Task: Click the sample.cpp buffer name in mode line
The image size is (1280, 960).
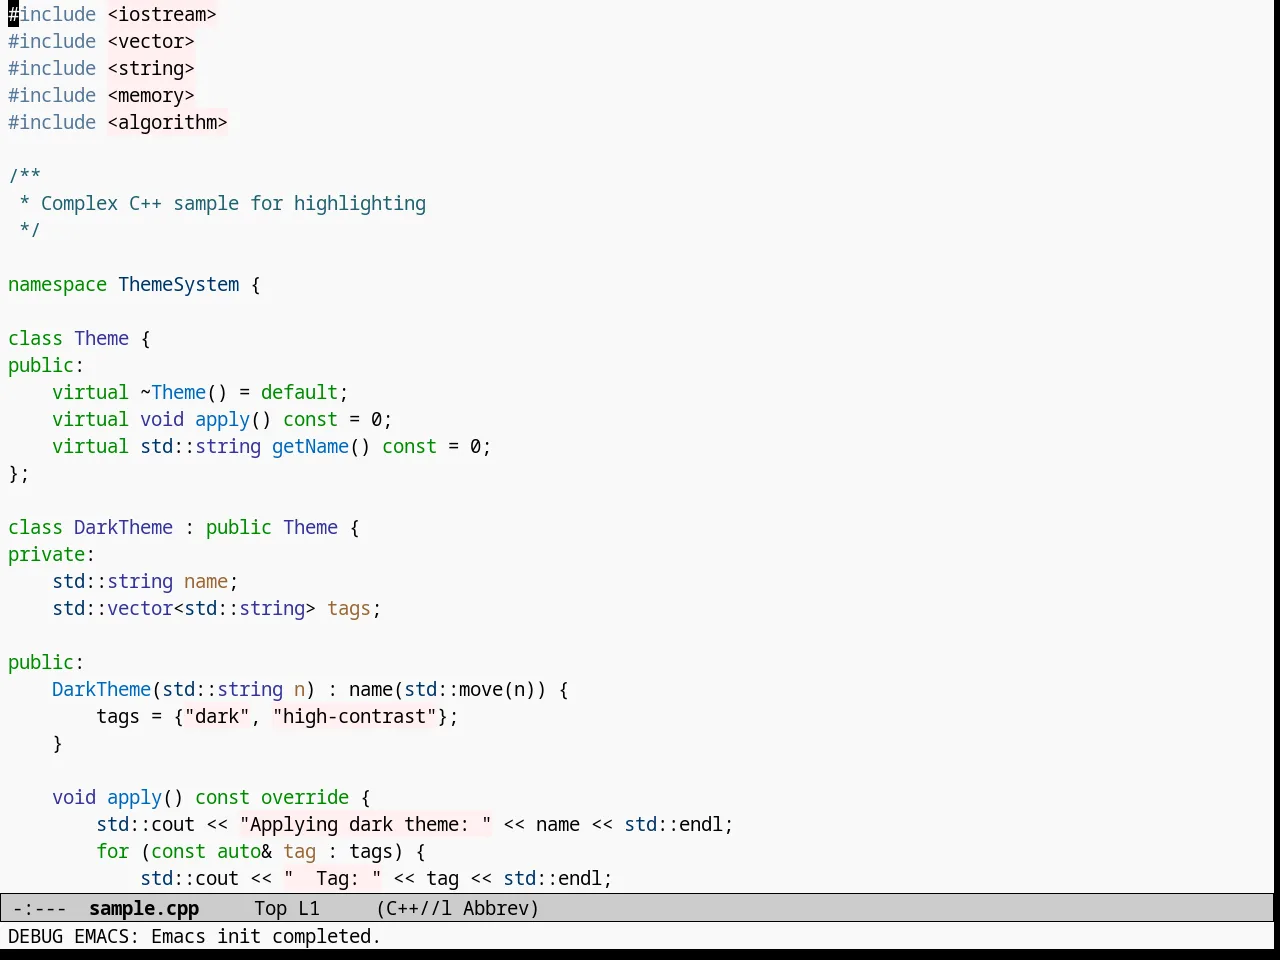Action: 144,908
